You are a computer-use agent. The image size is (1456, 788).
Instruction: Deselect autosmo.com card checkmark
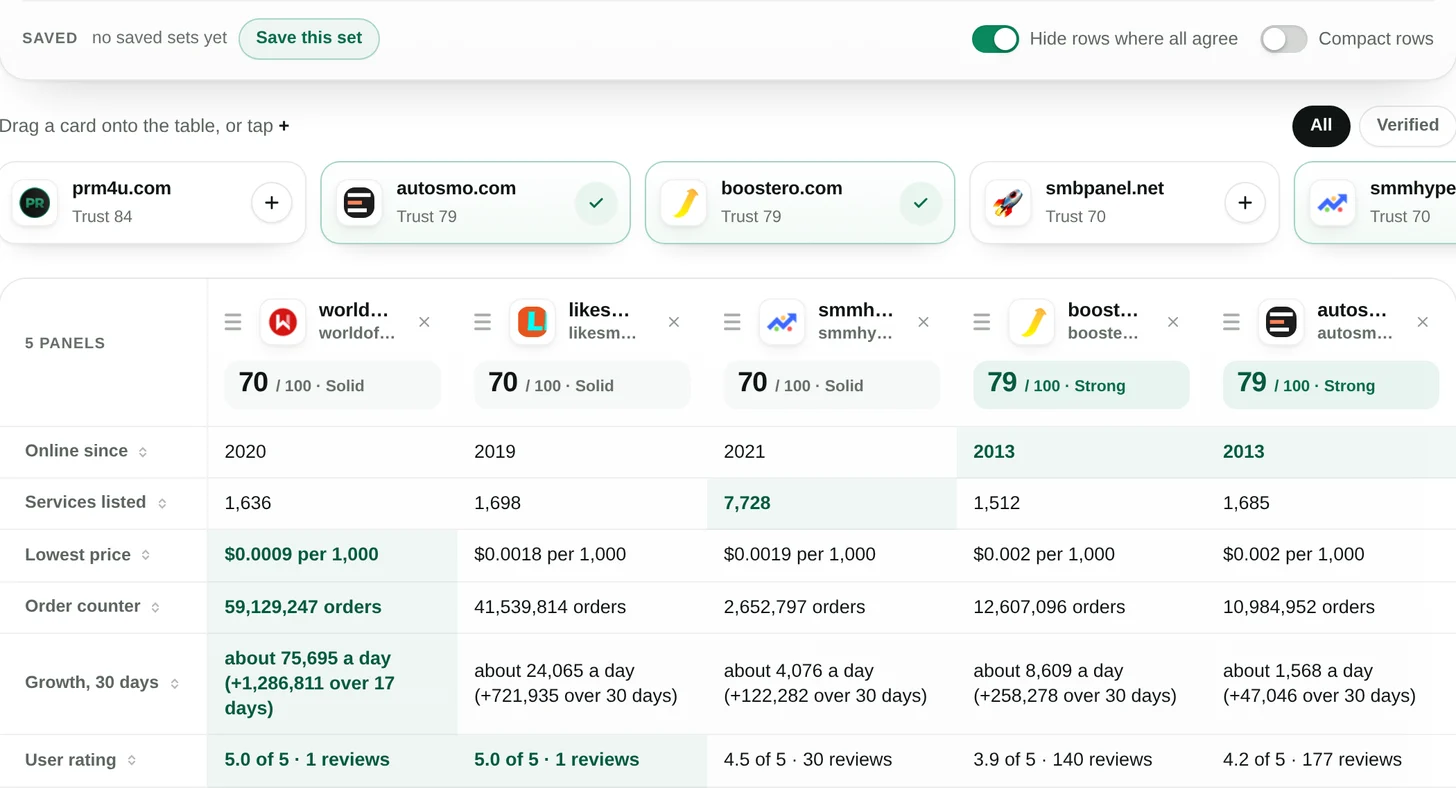coord(596,203)
